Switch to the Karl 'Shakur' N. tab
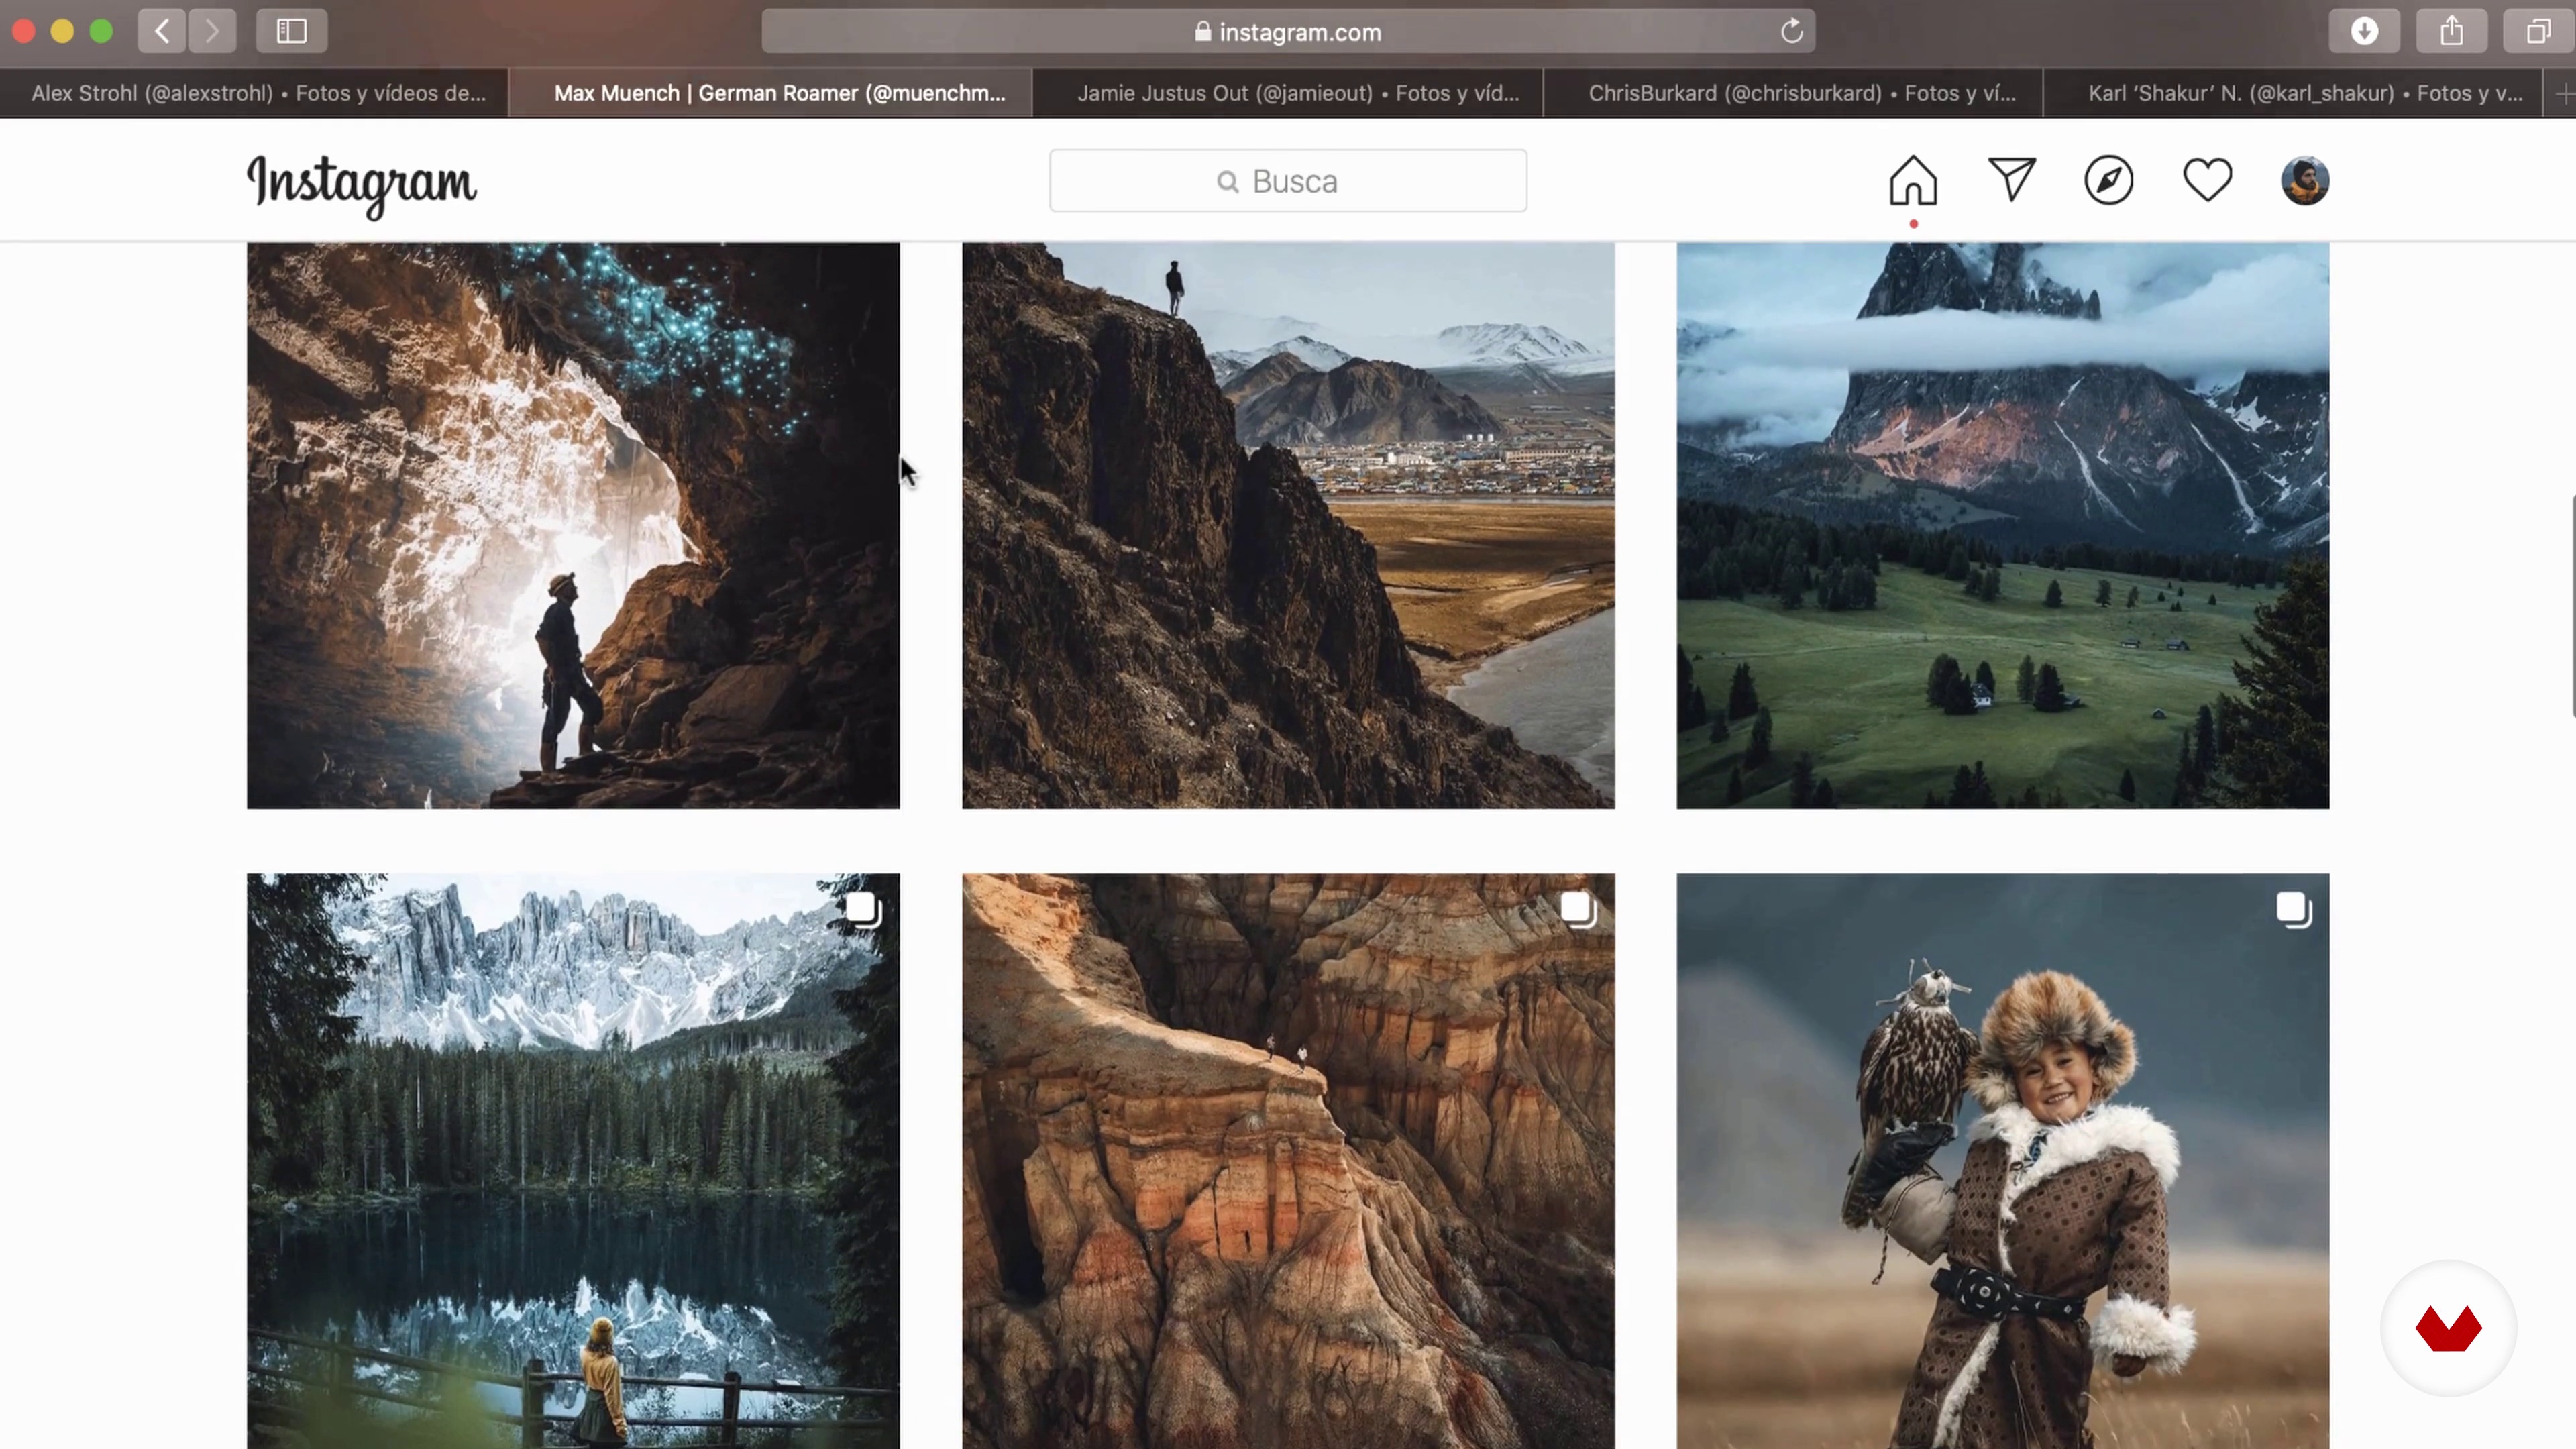 pyautogui.click(x=2294, y=93)
